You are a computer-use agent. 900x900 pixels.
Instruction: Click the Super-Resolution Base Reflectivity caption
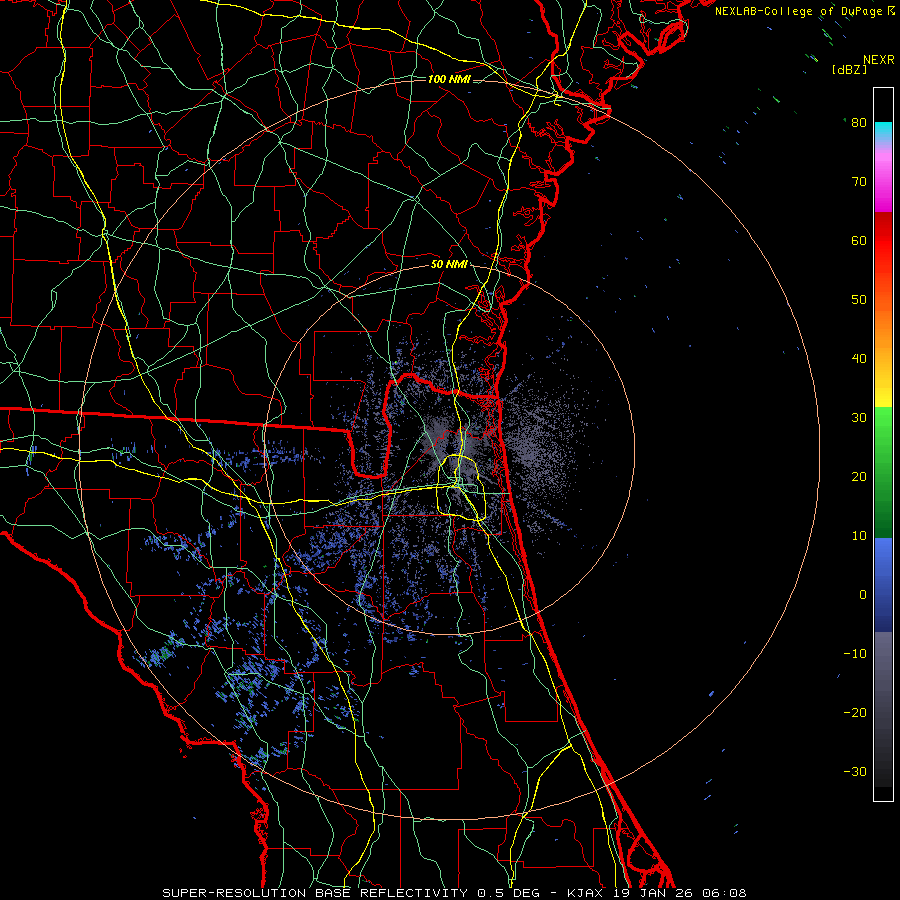pyautogui.click(x=315, y=893)
